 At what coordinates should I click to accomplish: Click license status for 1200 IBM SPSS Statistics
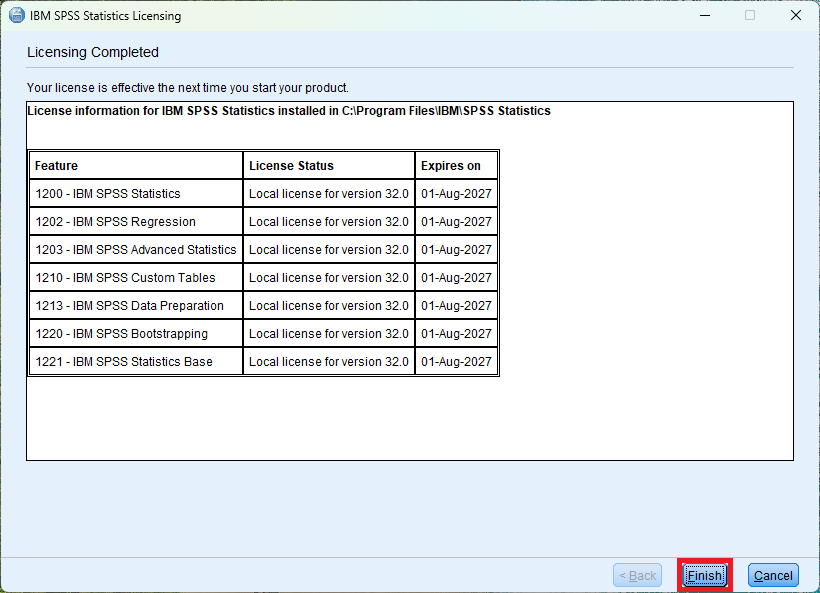(329, 193)
